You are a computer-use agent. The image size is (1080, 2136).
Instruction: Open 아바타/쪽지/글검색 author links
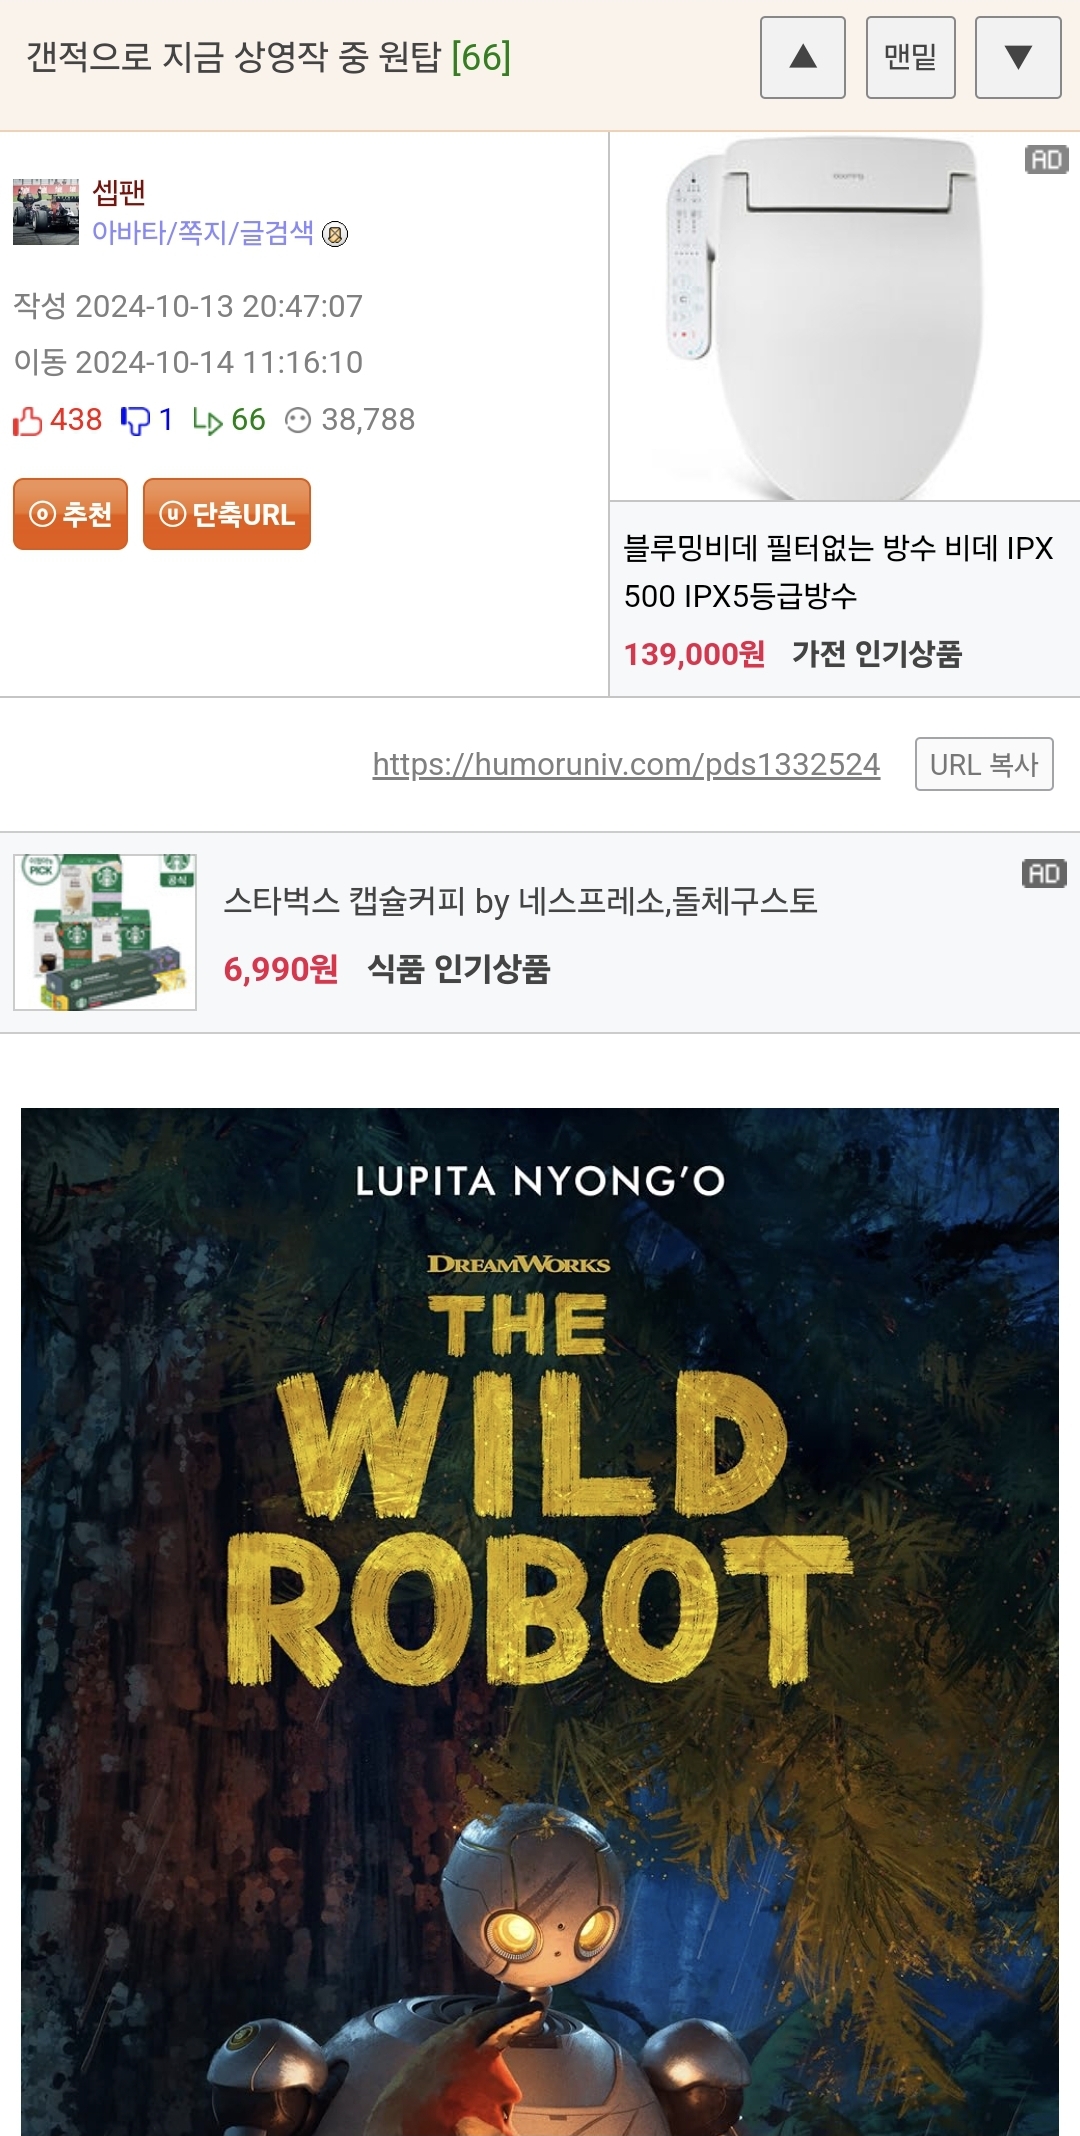coord(203,233)
